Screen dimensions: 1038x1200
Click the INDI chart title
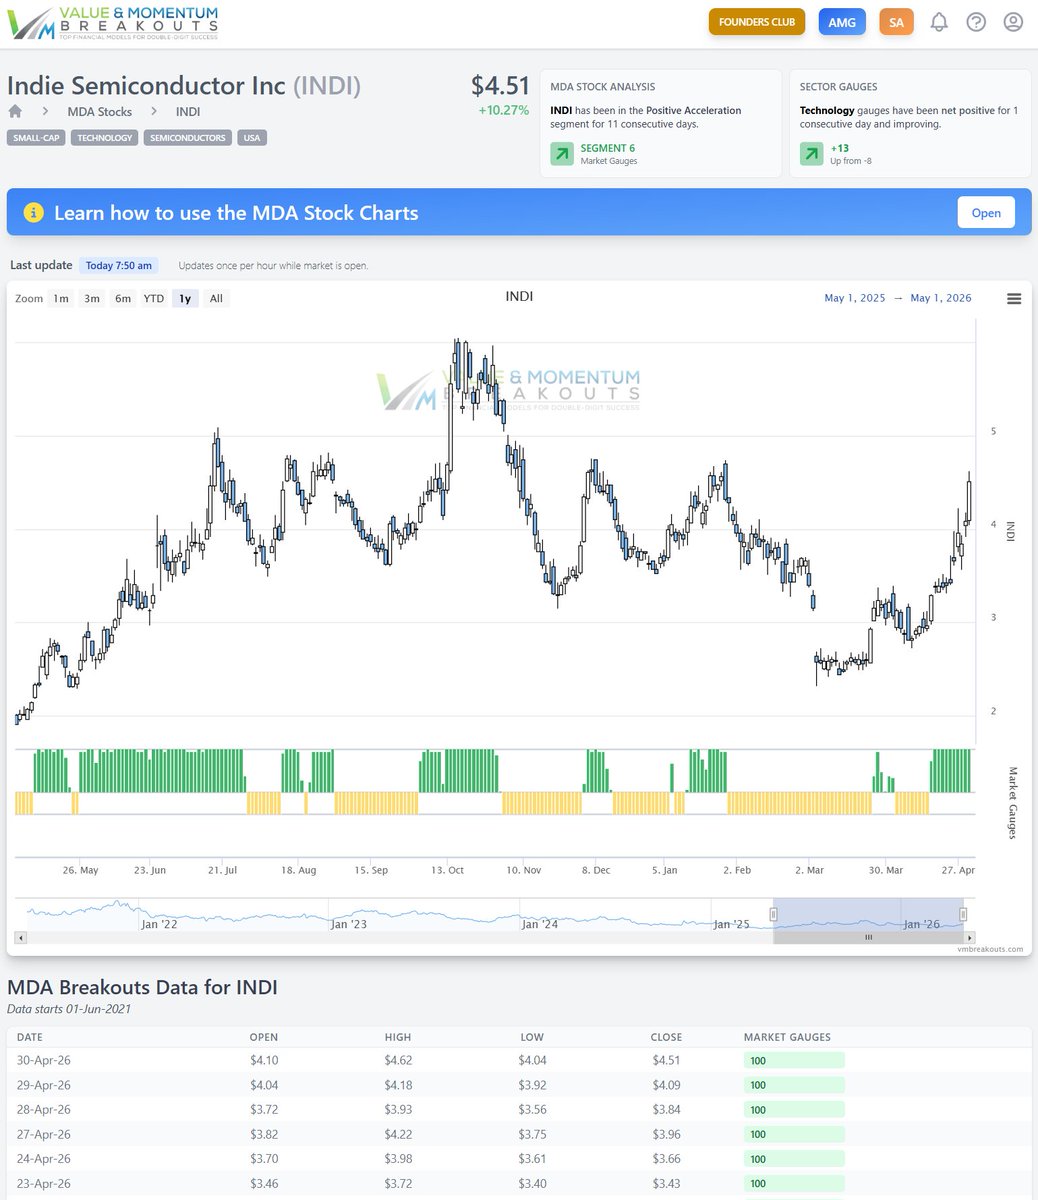519,297
